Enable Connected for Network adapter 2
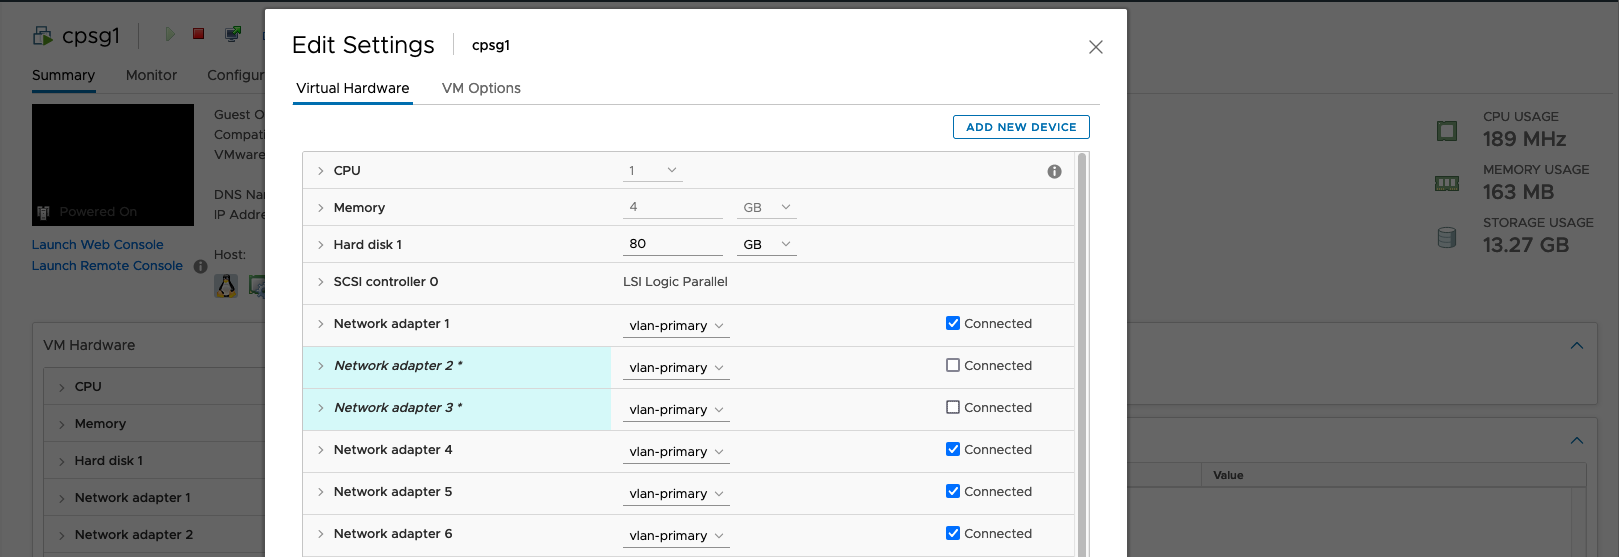Screen dimensions: 1619x557 953,366
